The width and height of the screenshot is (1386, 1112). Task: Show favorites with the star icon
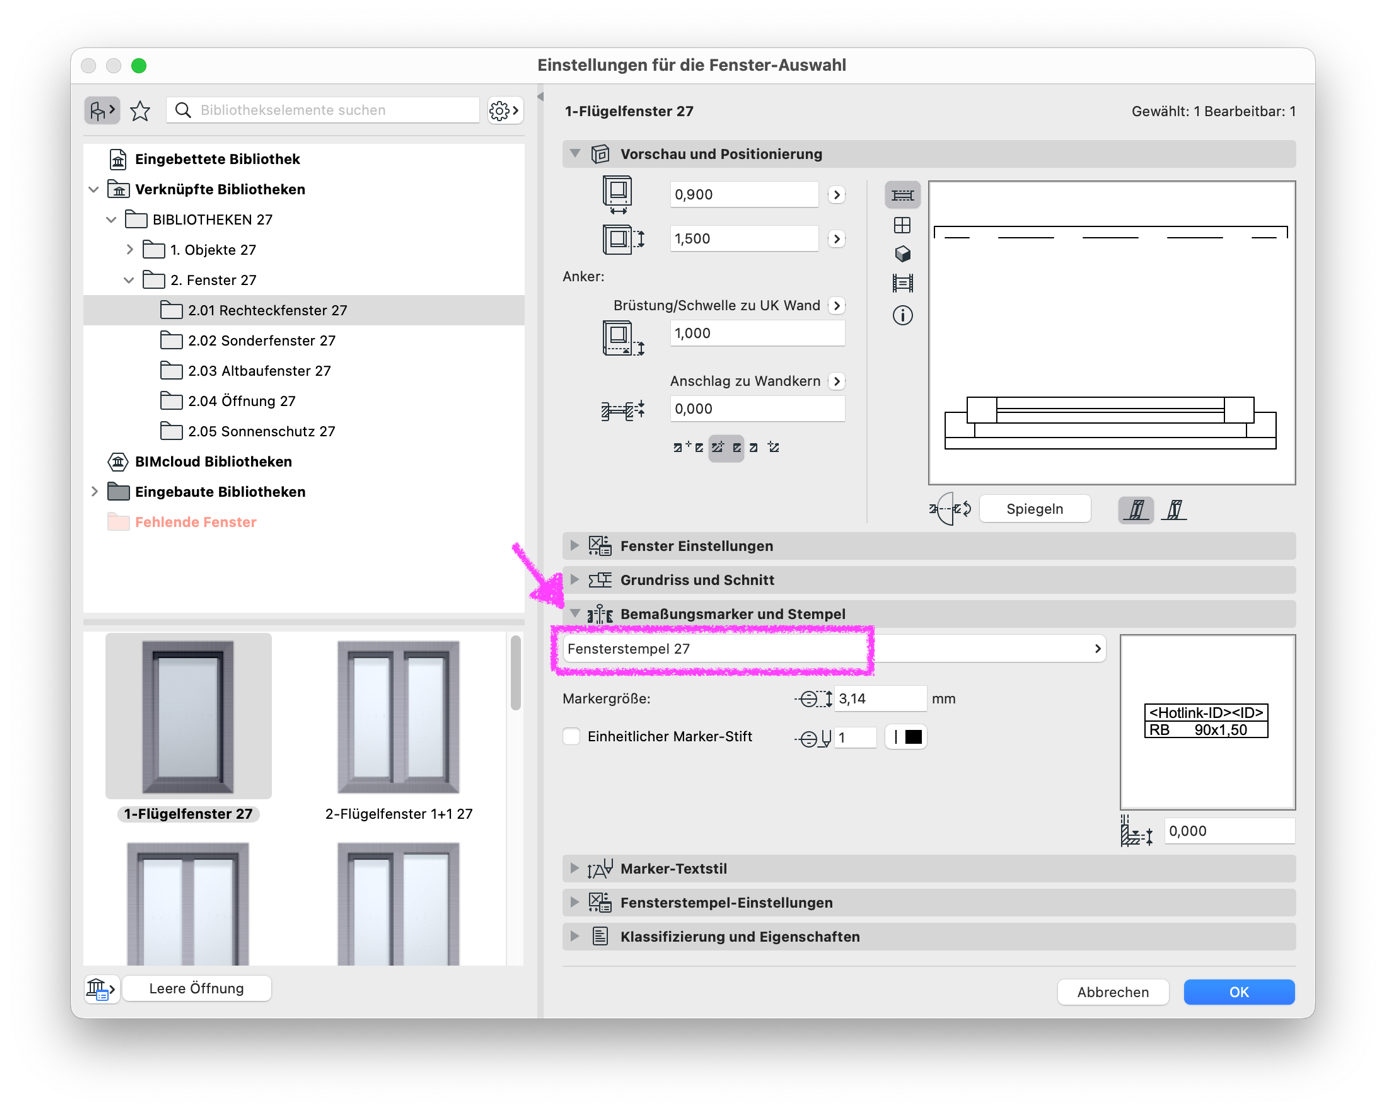click(140, 110)
